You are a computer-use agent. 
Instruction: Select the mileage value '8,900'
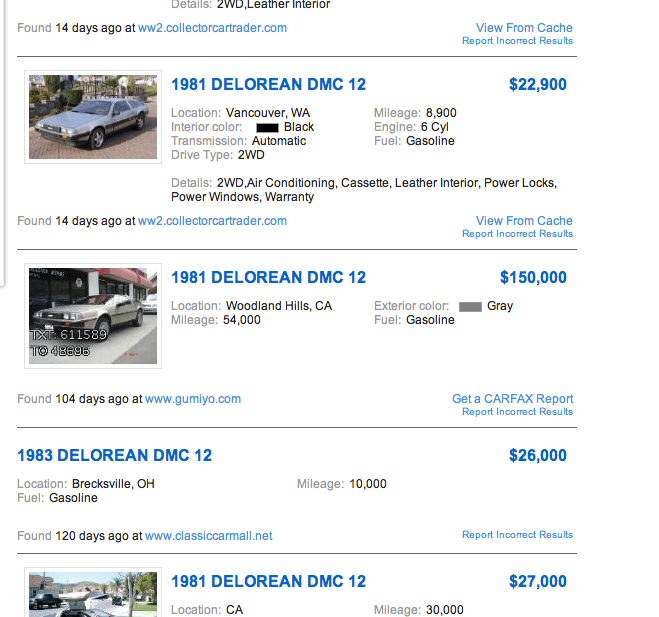(441, 113)
